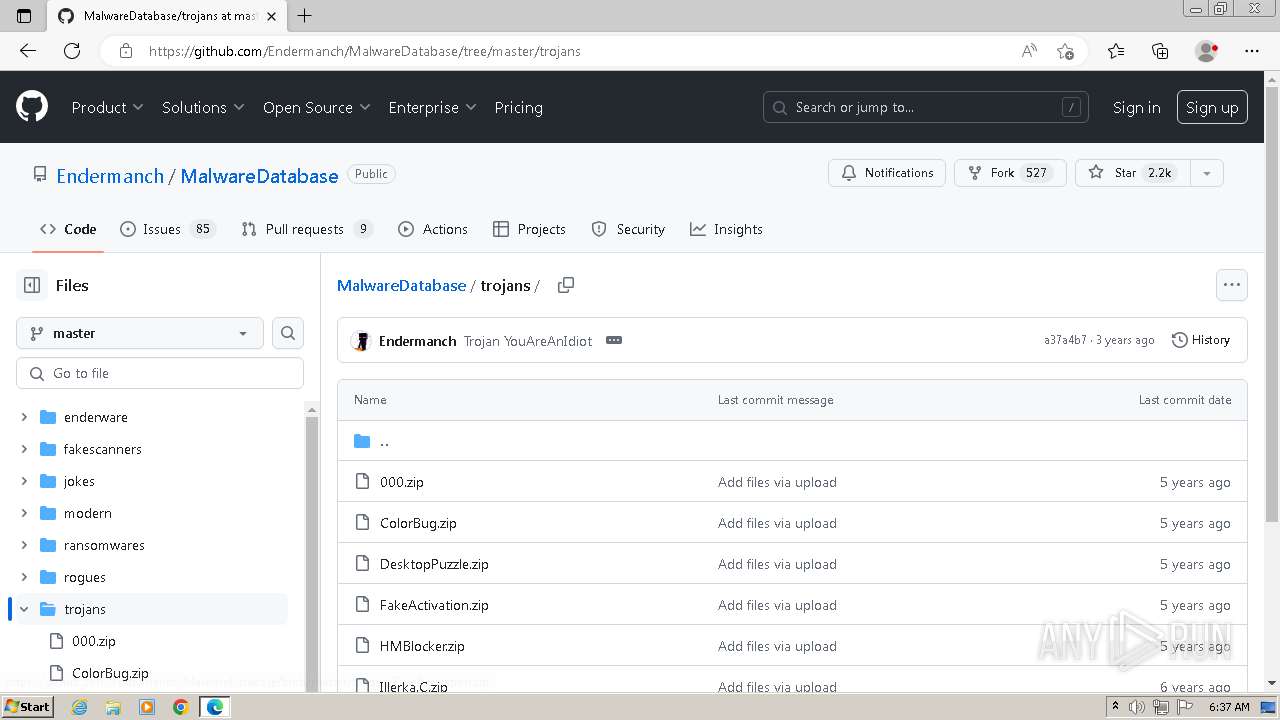Click the browser address bar URL
The height and width of the screenshot is (720, 1280).
(365, 51)
